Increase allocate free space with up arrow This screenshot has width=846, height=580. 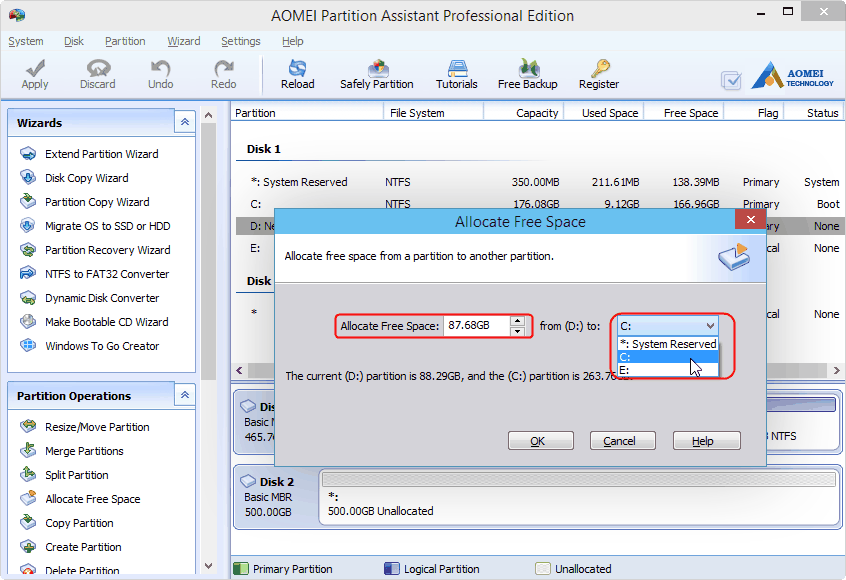(x=517, y=321)
